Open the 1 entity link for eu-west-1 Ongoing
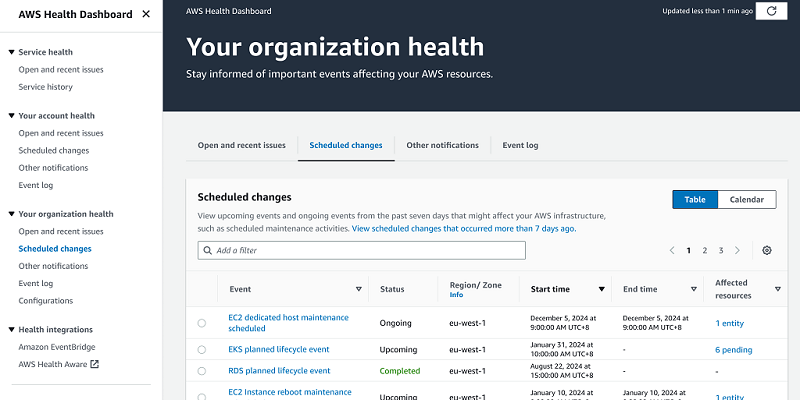The width and height of the screenshot is (800, 400). click(729, 323)
